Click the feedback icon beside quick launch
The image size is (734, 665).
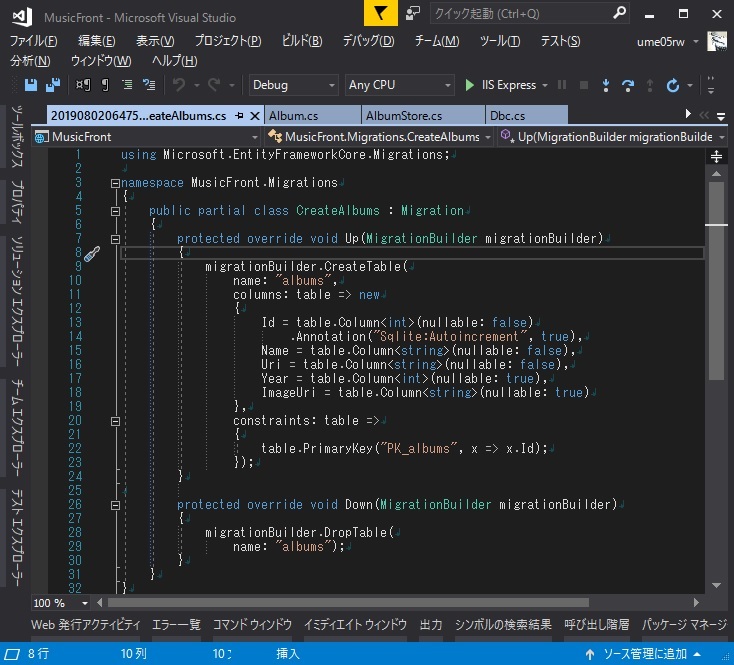413,13
